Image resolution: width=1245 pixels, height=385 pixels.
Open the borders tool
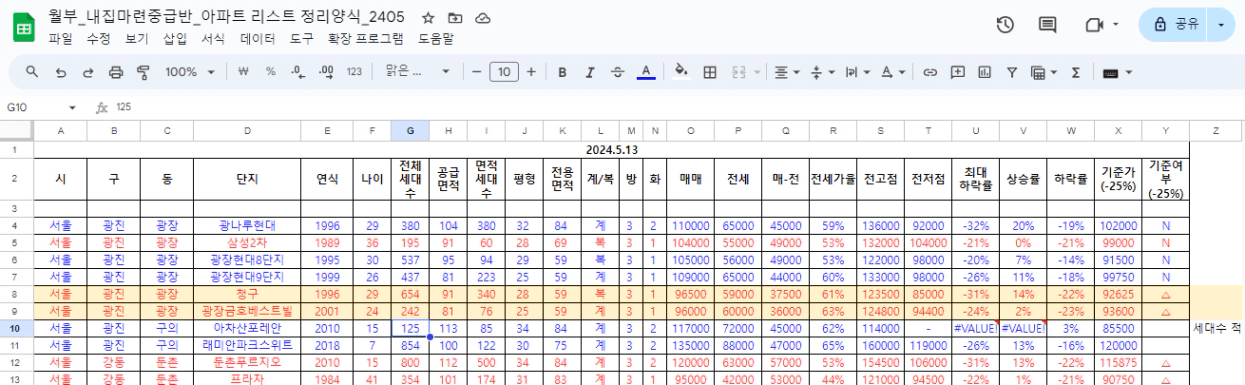click(x=710, y=72)
